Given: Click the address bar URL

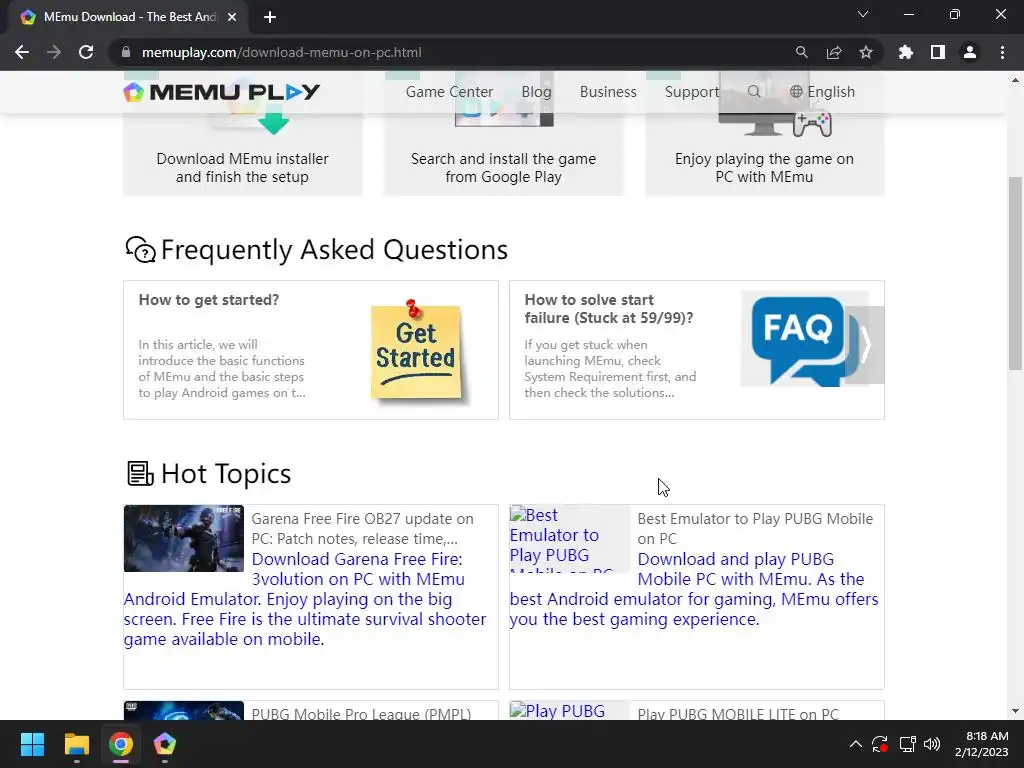Looking at the screenshot, I should [281, 52].
